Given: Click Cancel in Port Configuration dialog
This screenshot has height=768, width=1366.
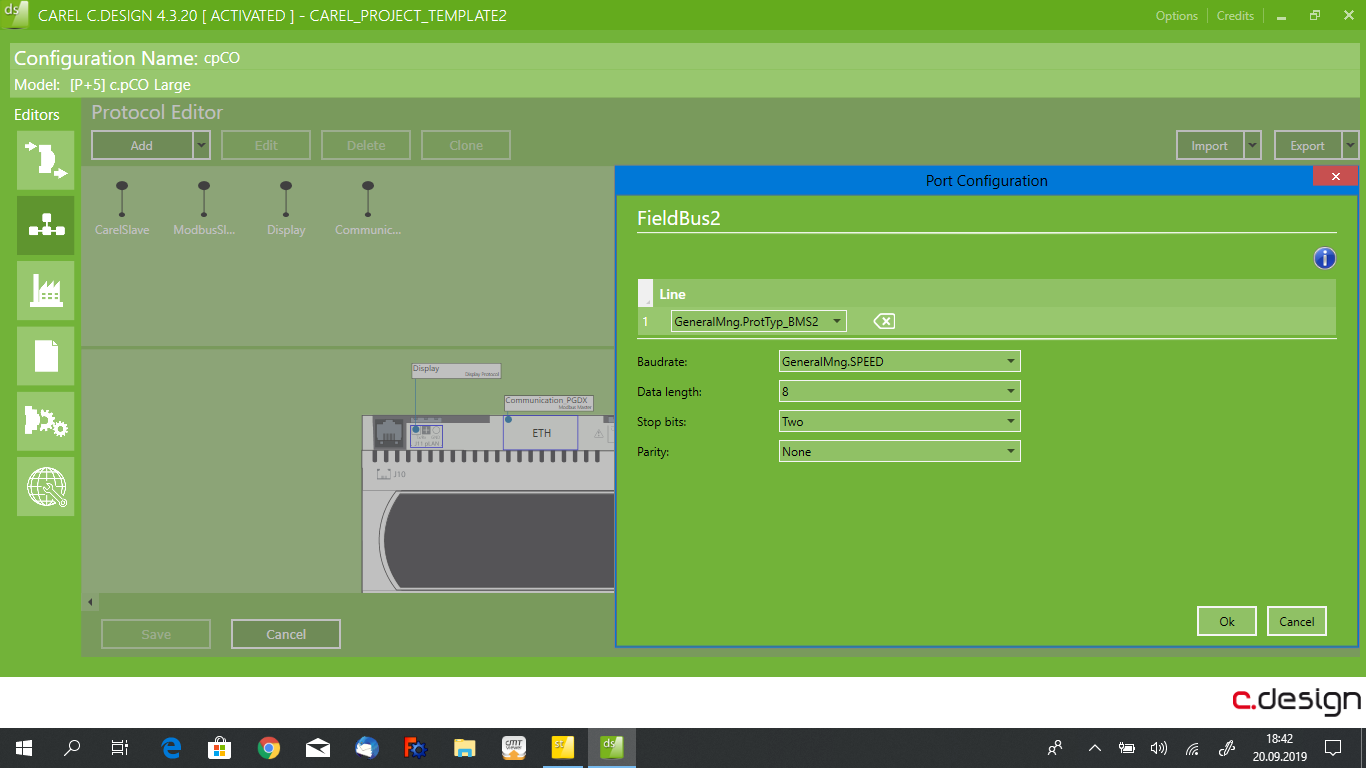Looking at the screenshot, I should click(1297, 621).
